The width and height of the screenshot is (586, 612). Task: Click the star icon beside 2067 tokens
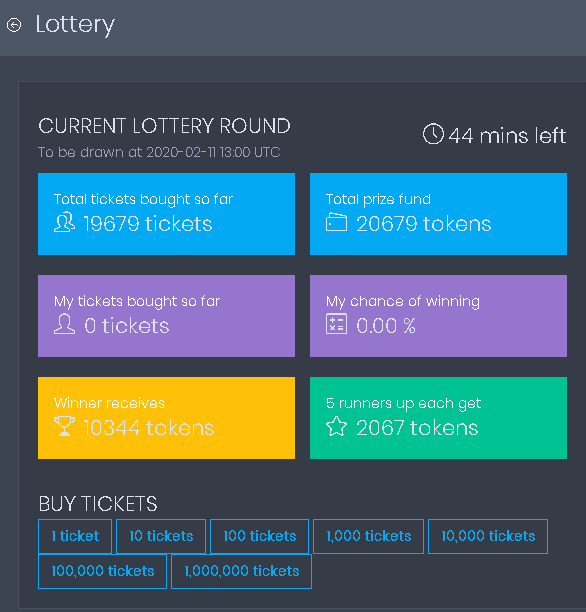pos(336,426)
